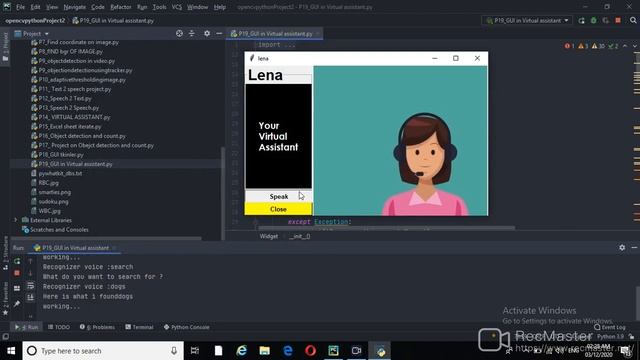Open the Refactor menu
Screen dimensions: 640x360
121,7
